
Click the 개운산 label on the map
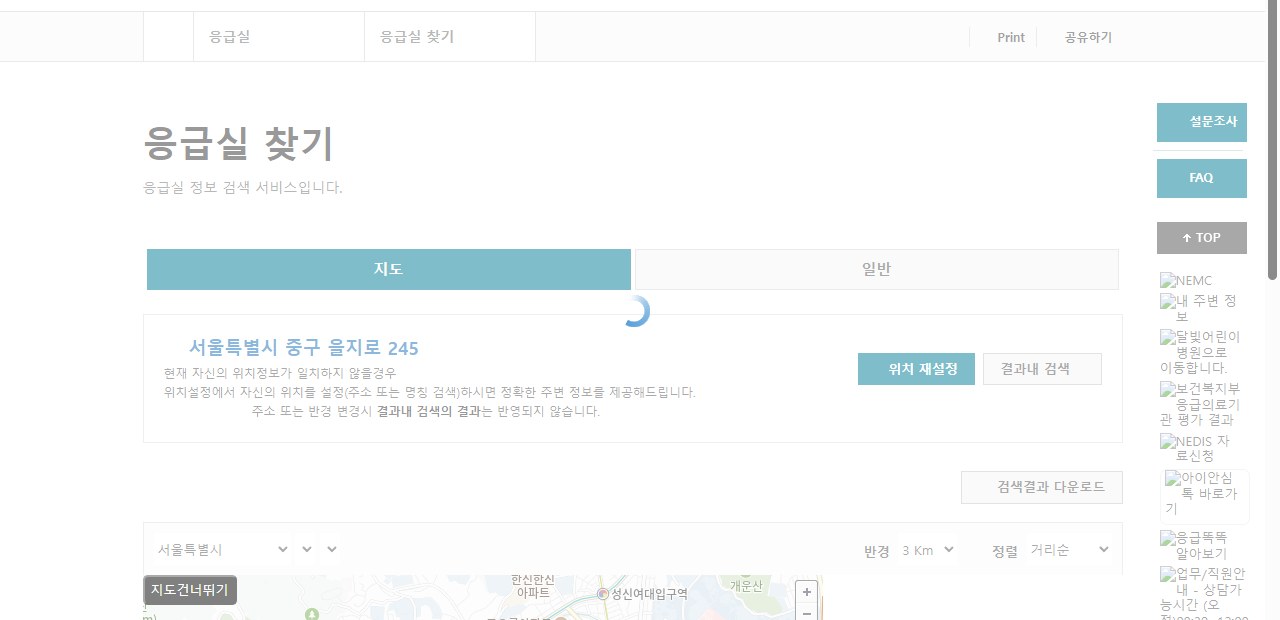point(746,586)
